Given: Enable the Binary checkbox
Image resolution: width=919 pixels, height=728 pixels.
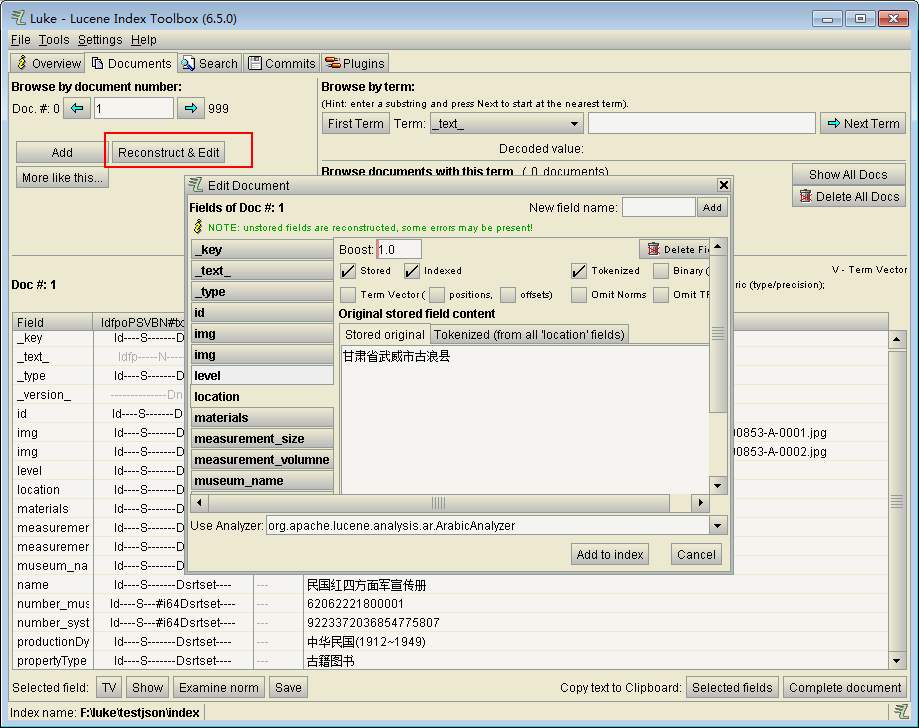Looking at the screenshot, I should click(661, 271).
